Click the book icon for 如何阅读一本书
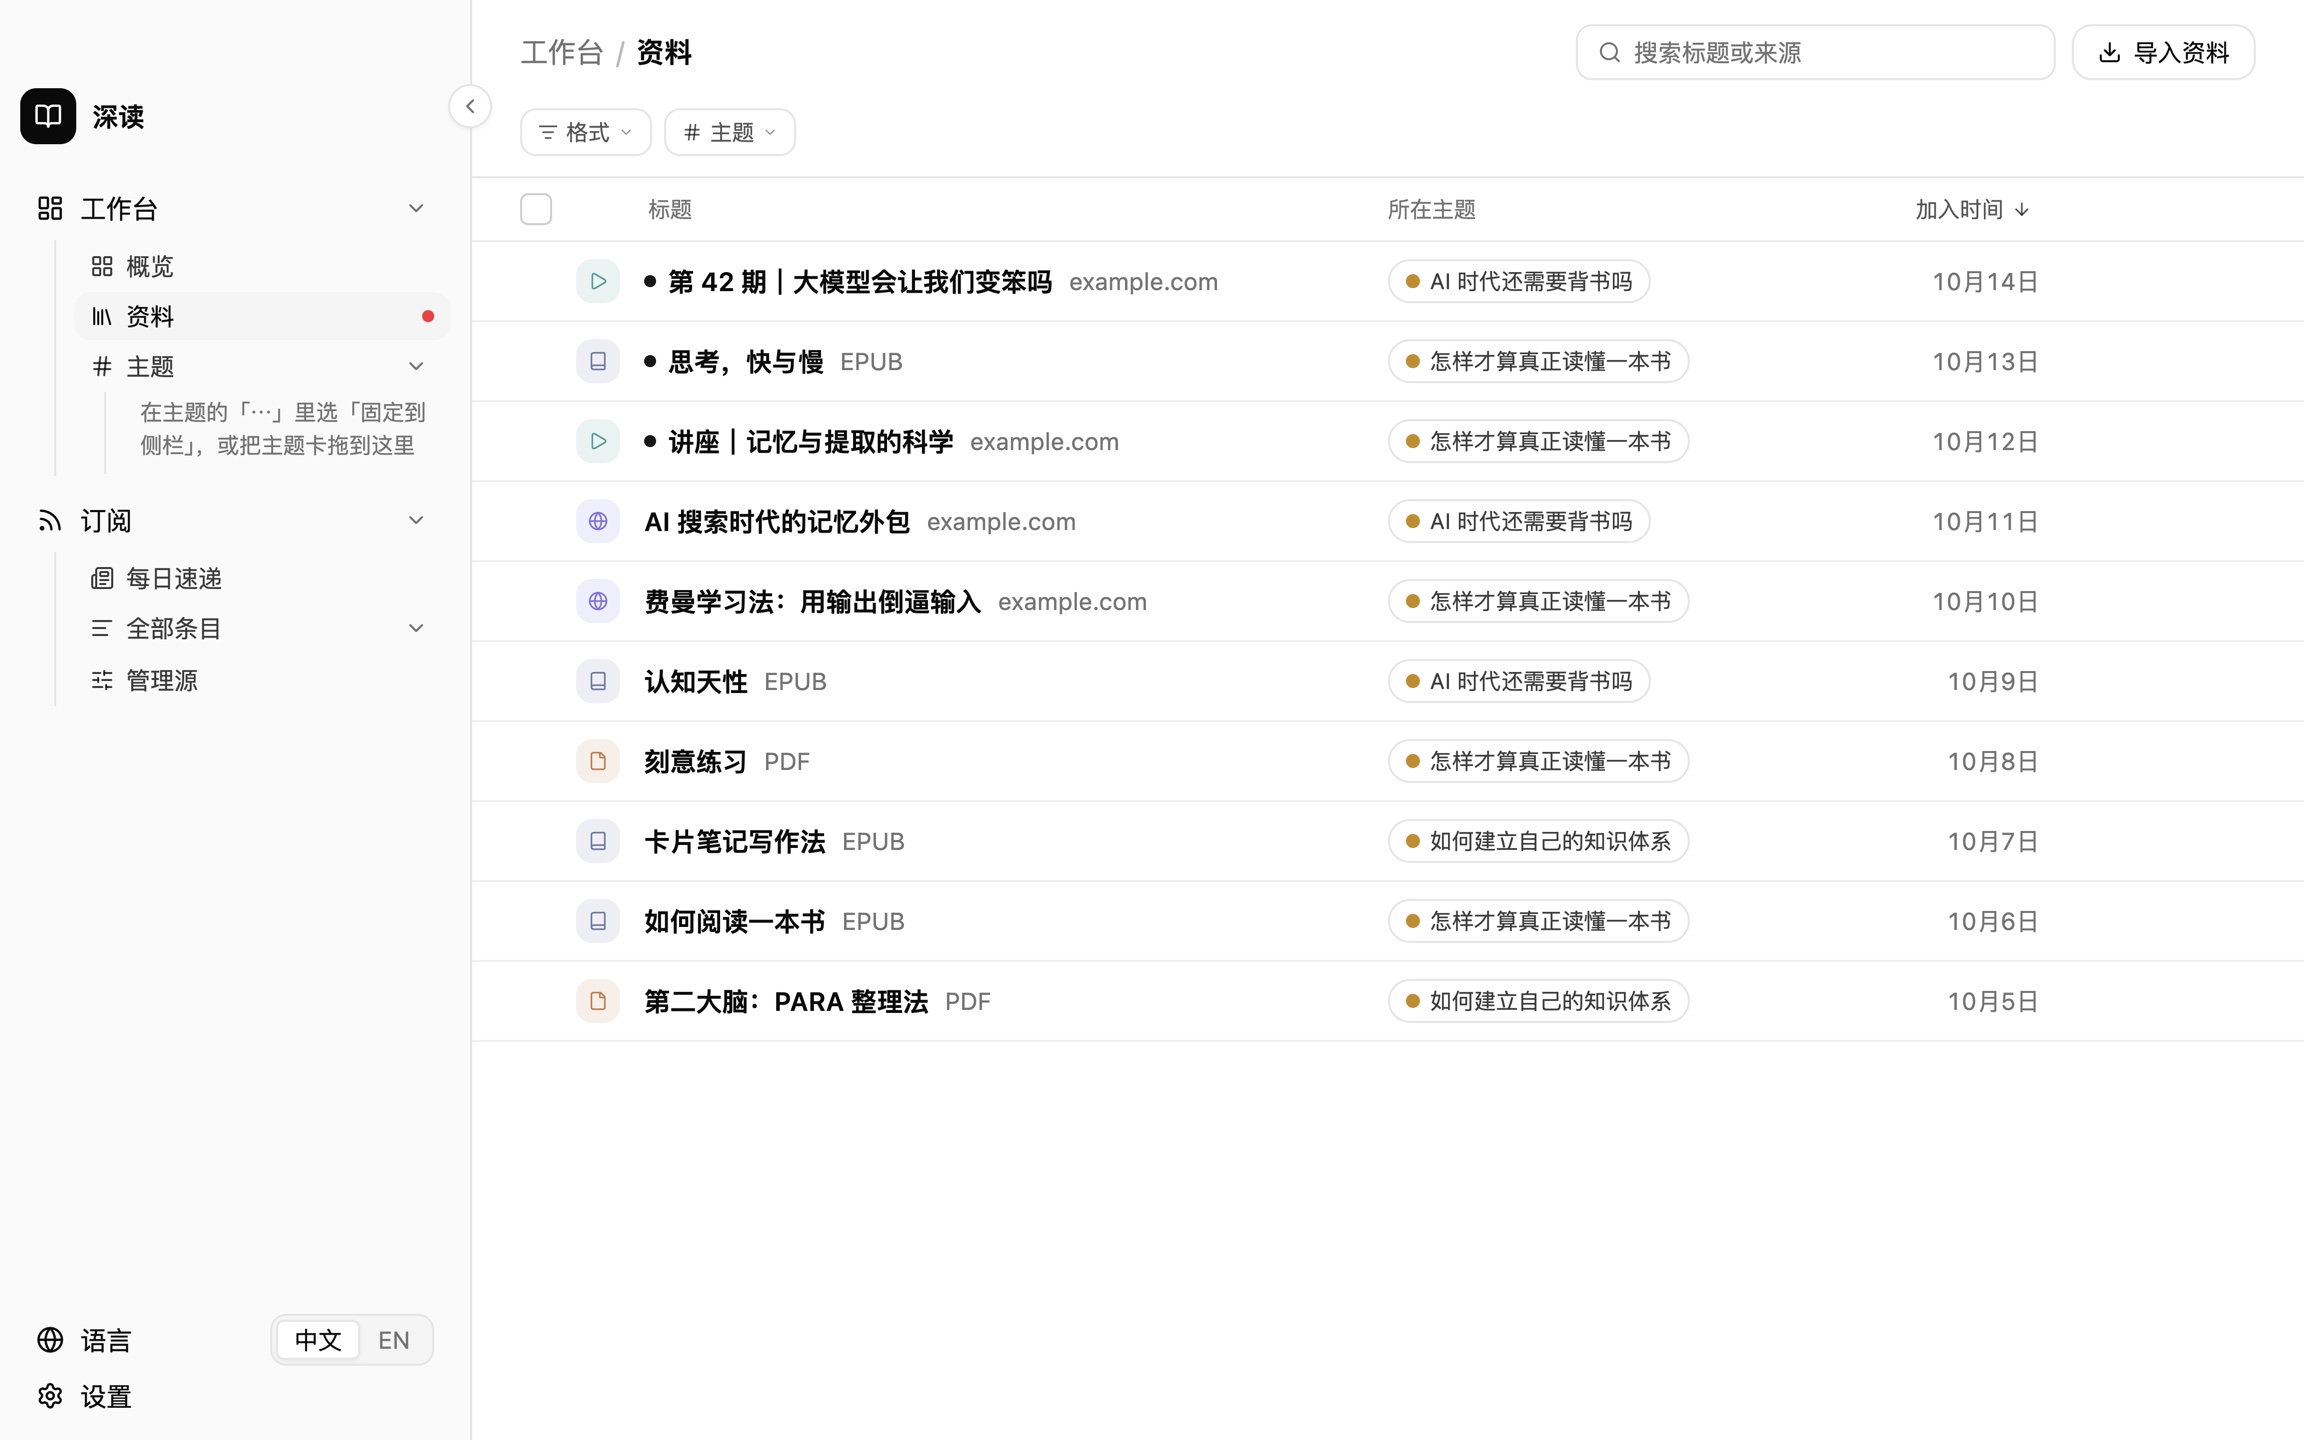The height and width of the screenshot is (1440, 2304). pos(598,921)
